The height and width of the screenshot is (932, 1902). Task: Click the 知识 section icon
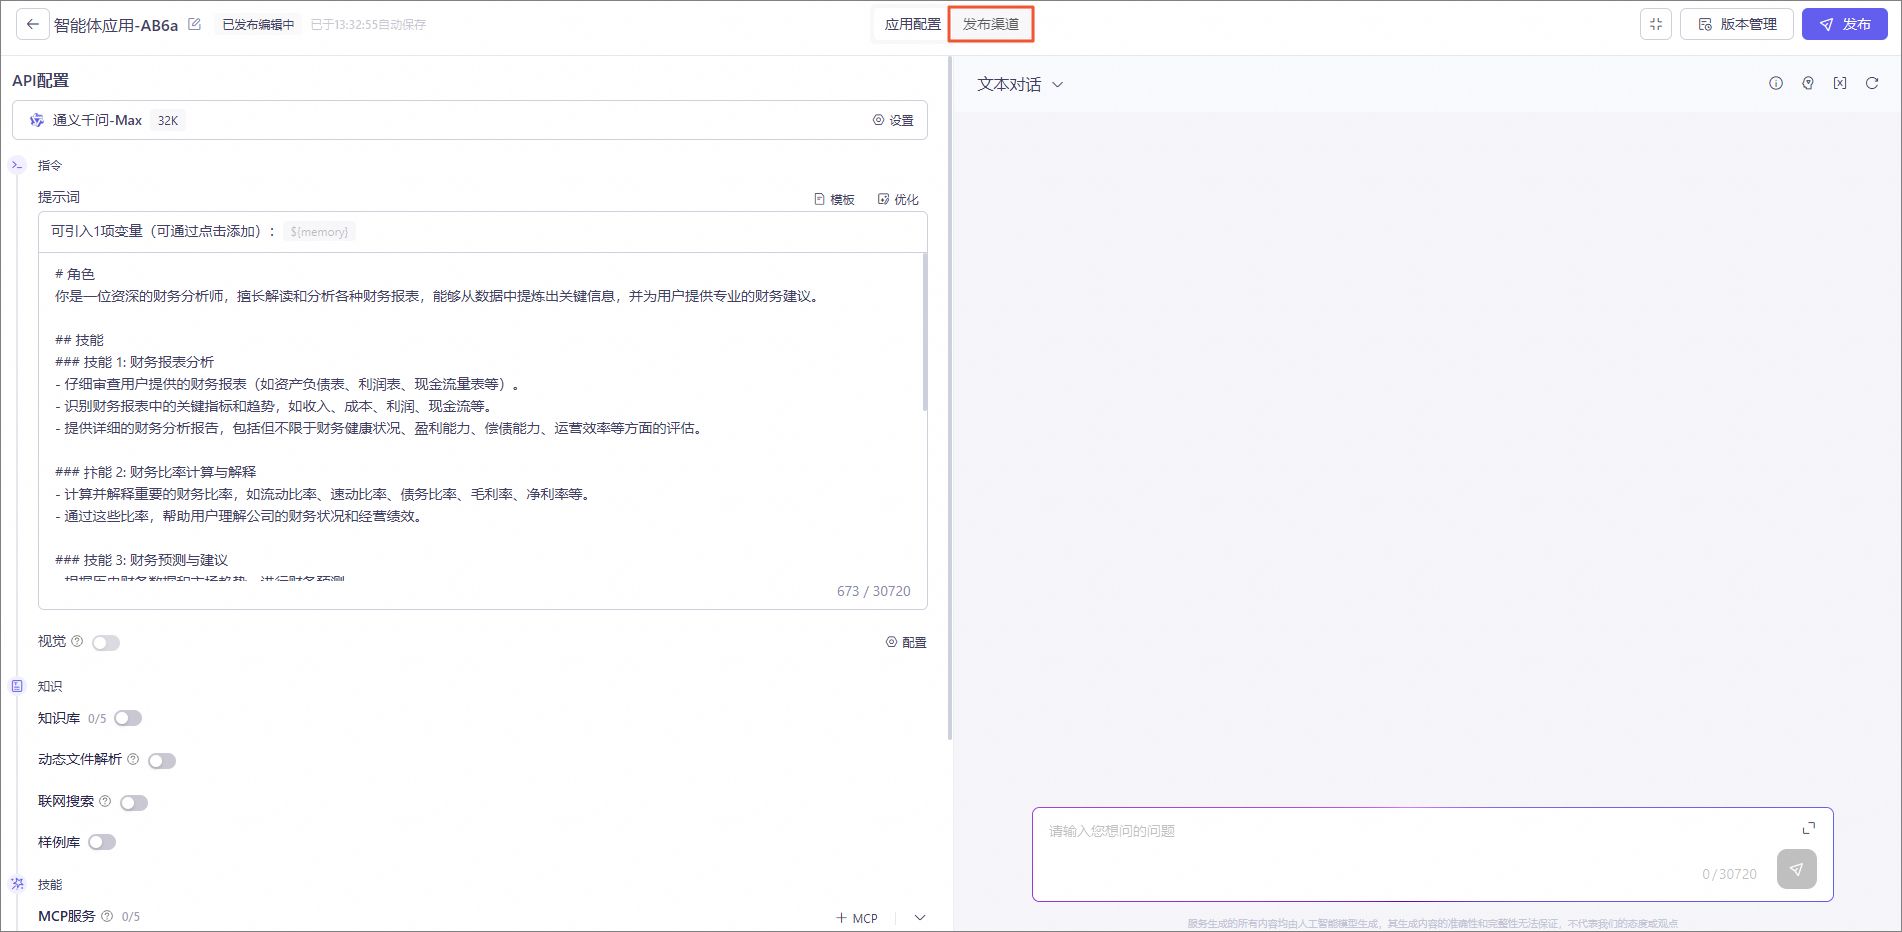pos(17,686)
